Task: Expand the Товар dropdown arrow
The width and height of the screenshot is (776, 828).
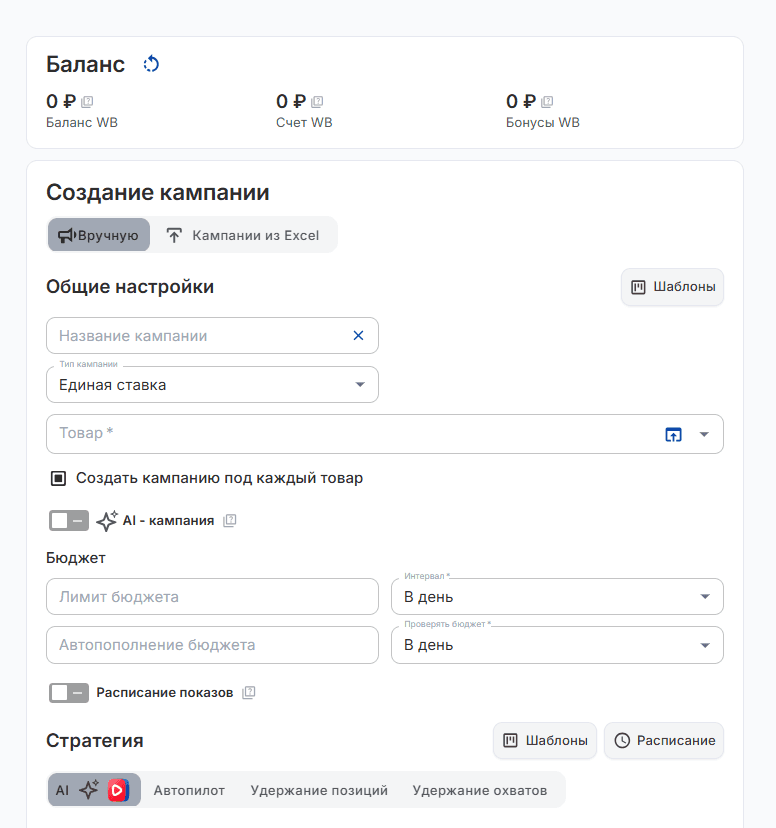Action: (x=704, y=435)
